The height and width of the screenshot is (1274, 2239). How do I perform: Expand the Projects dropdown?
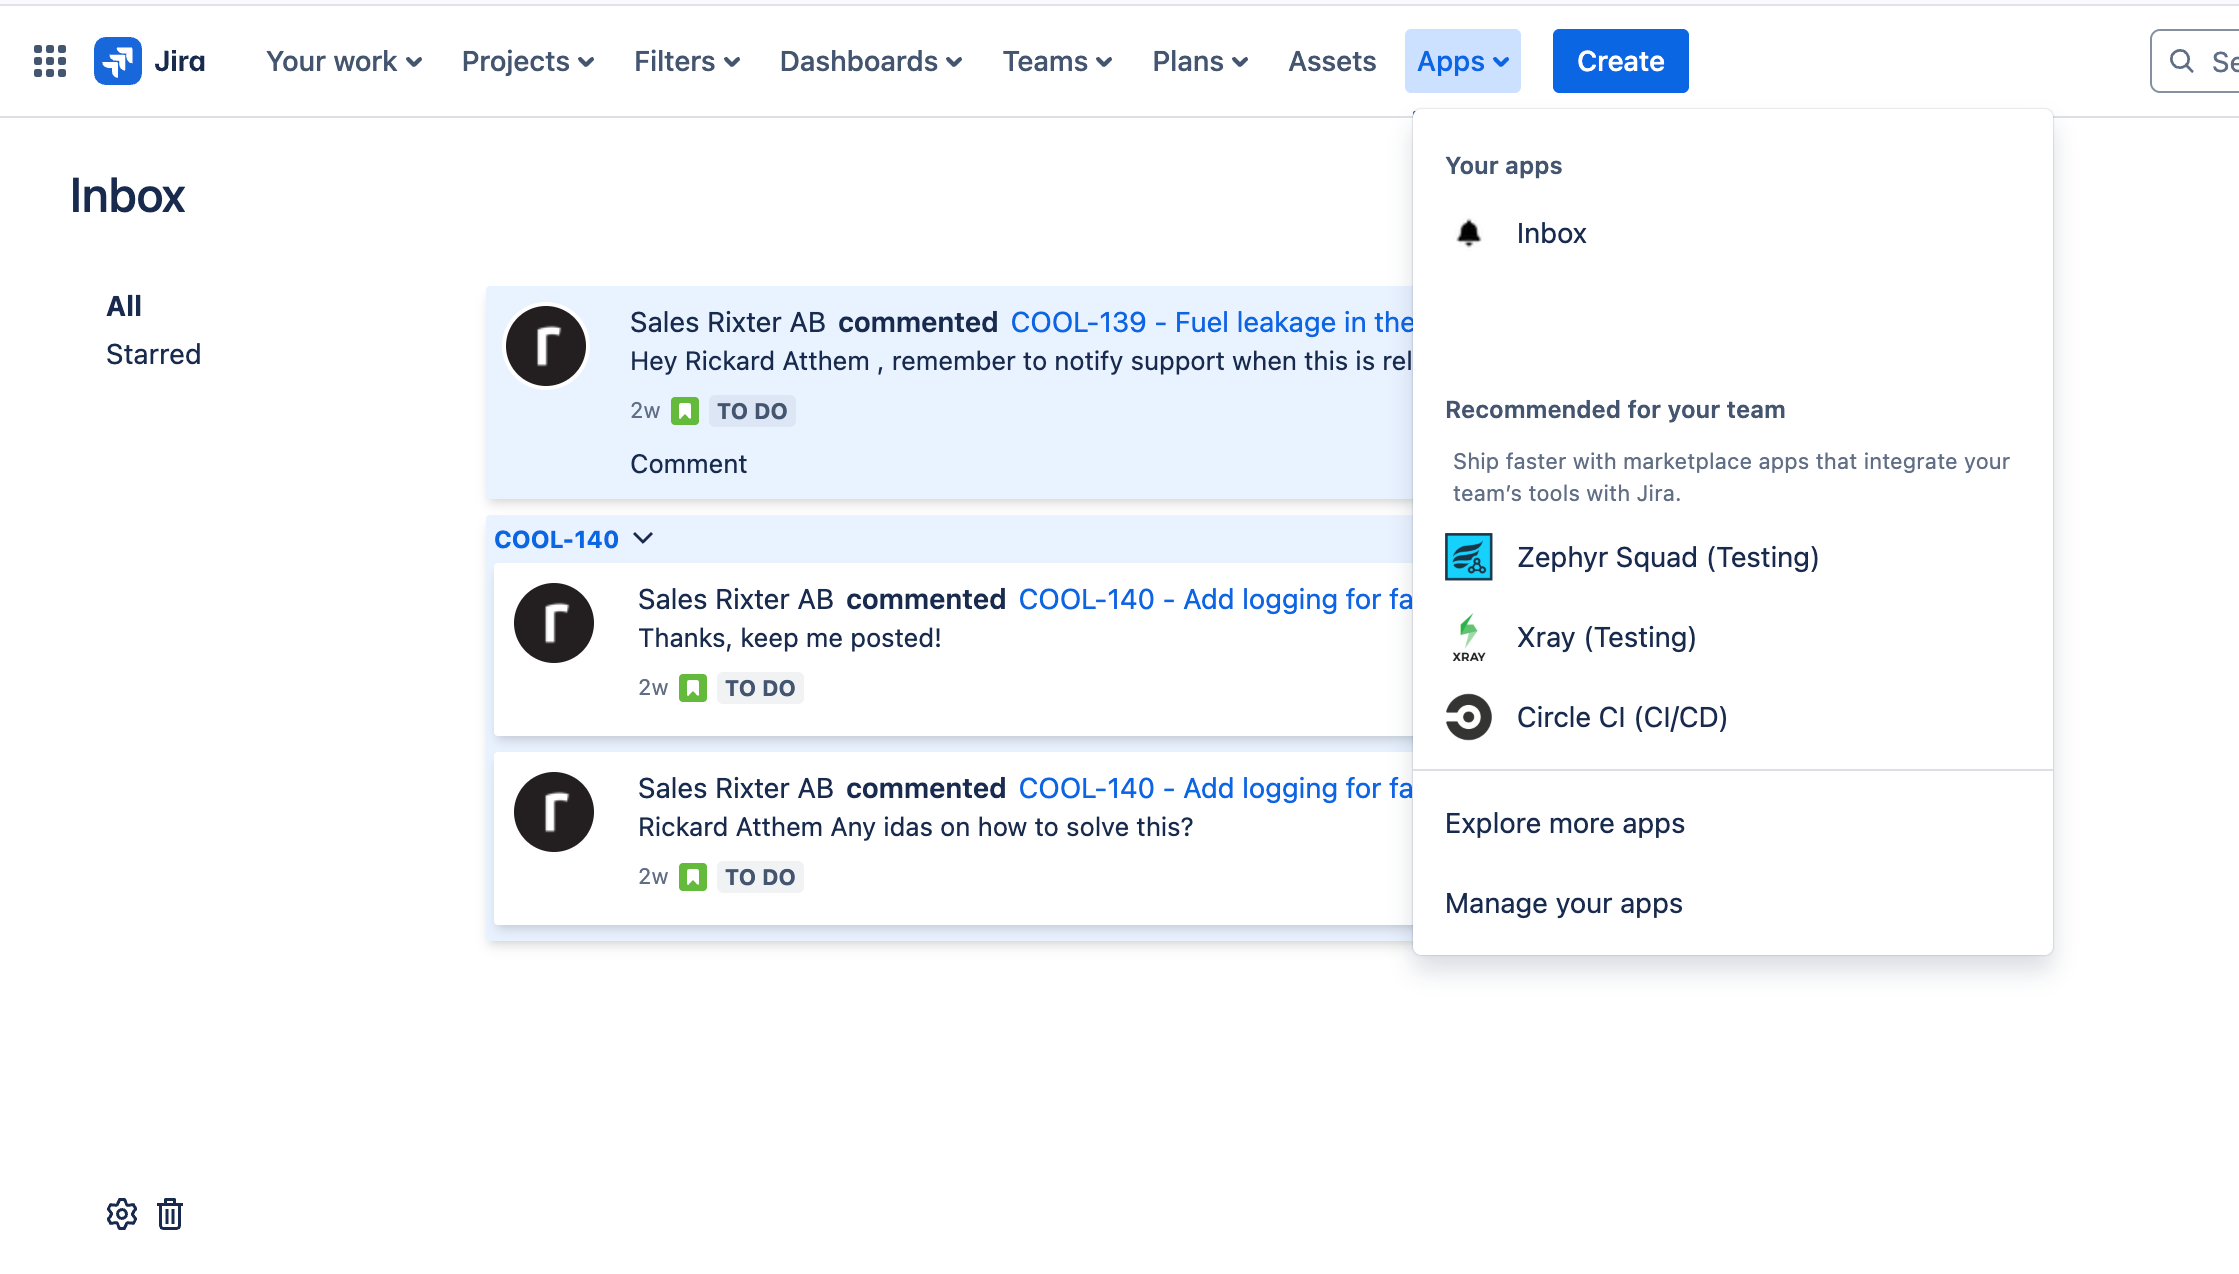528,61
